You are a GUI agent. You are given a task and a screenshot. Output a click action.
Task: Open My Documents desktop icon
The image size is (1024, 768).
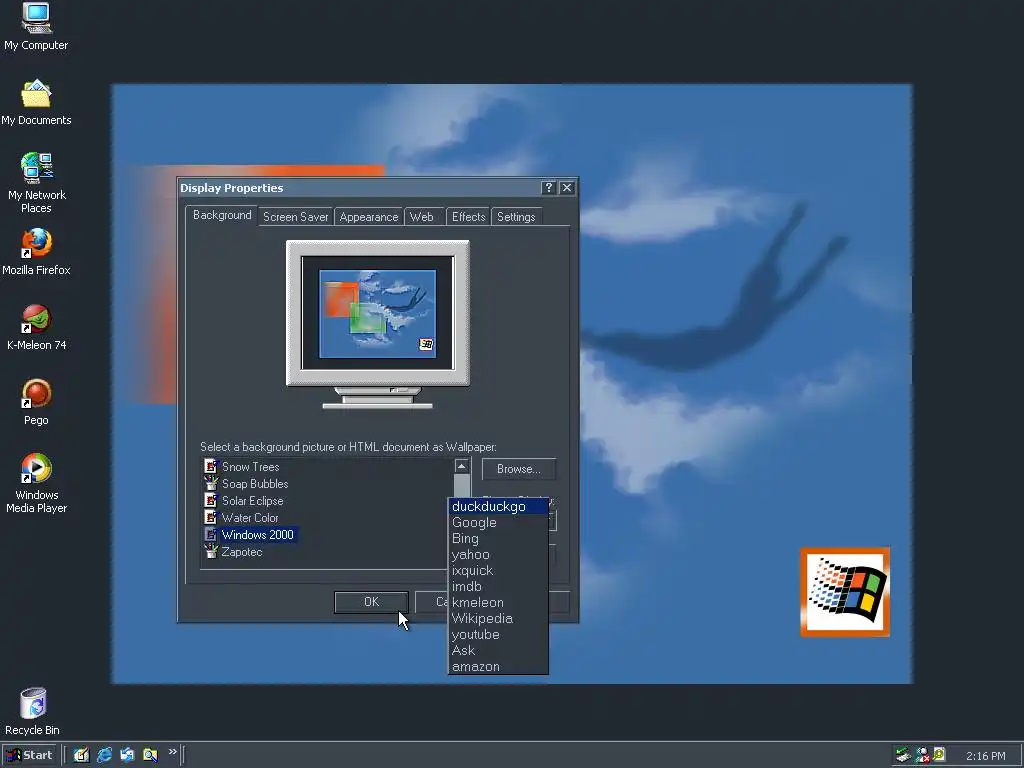(x=36, y=102)
